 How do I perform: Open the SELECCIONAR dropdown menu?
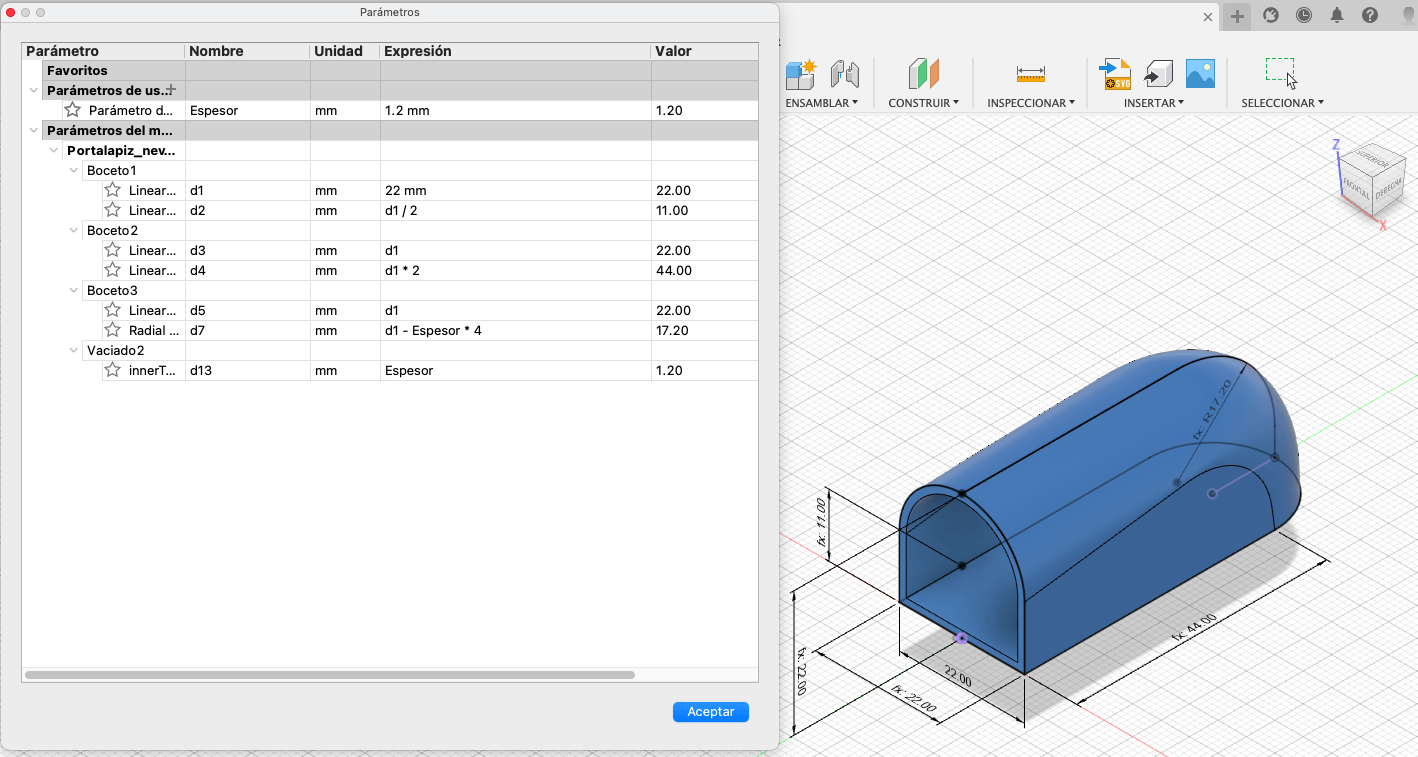click(1282, 103)
